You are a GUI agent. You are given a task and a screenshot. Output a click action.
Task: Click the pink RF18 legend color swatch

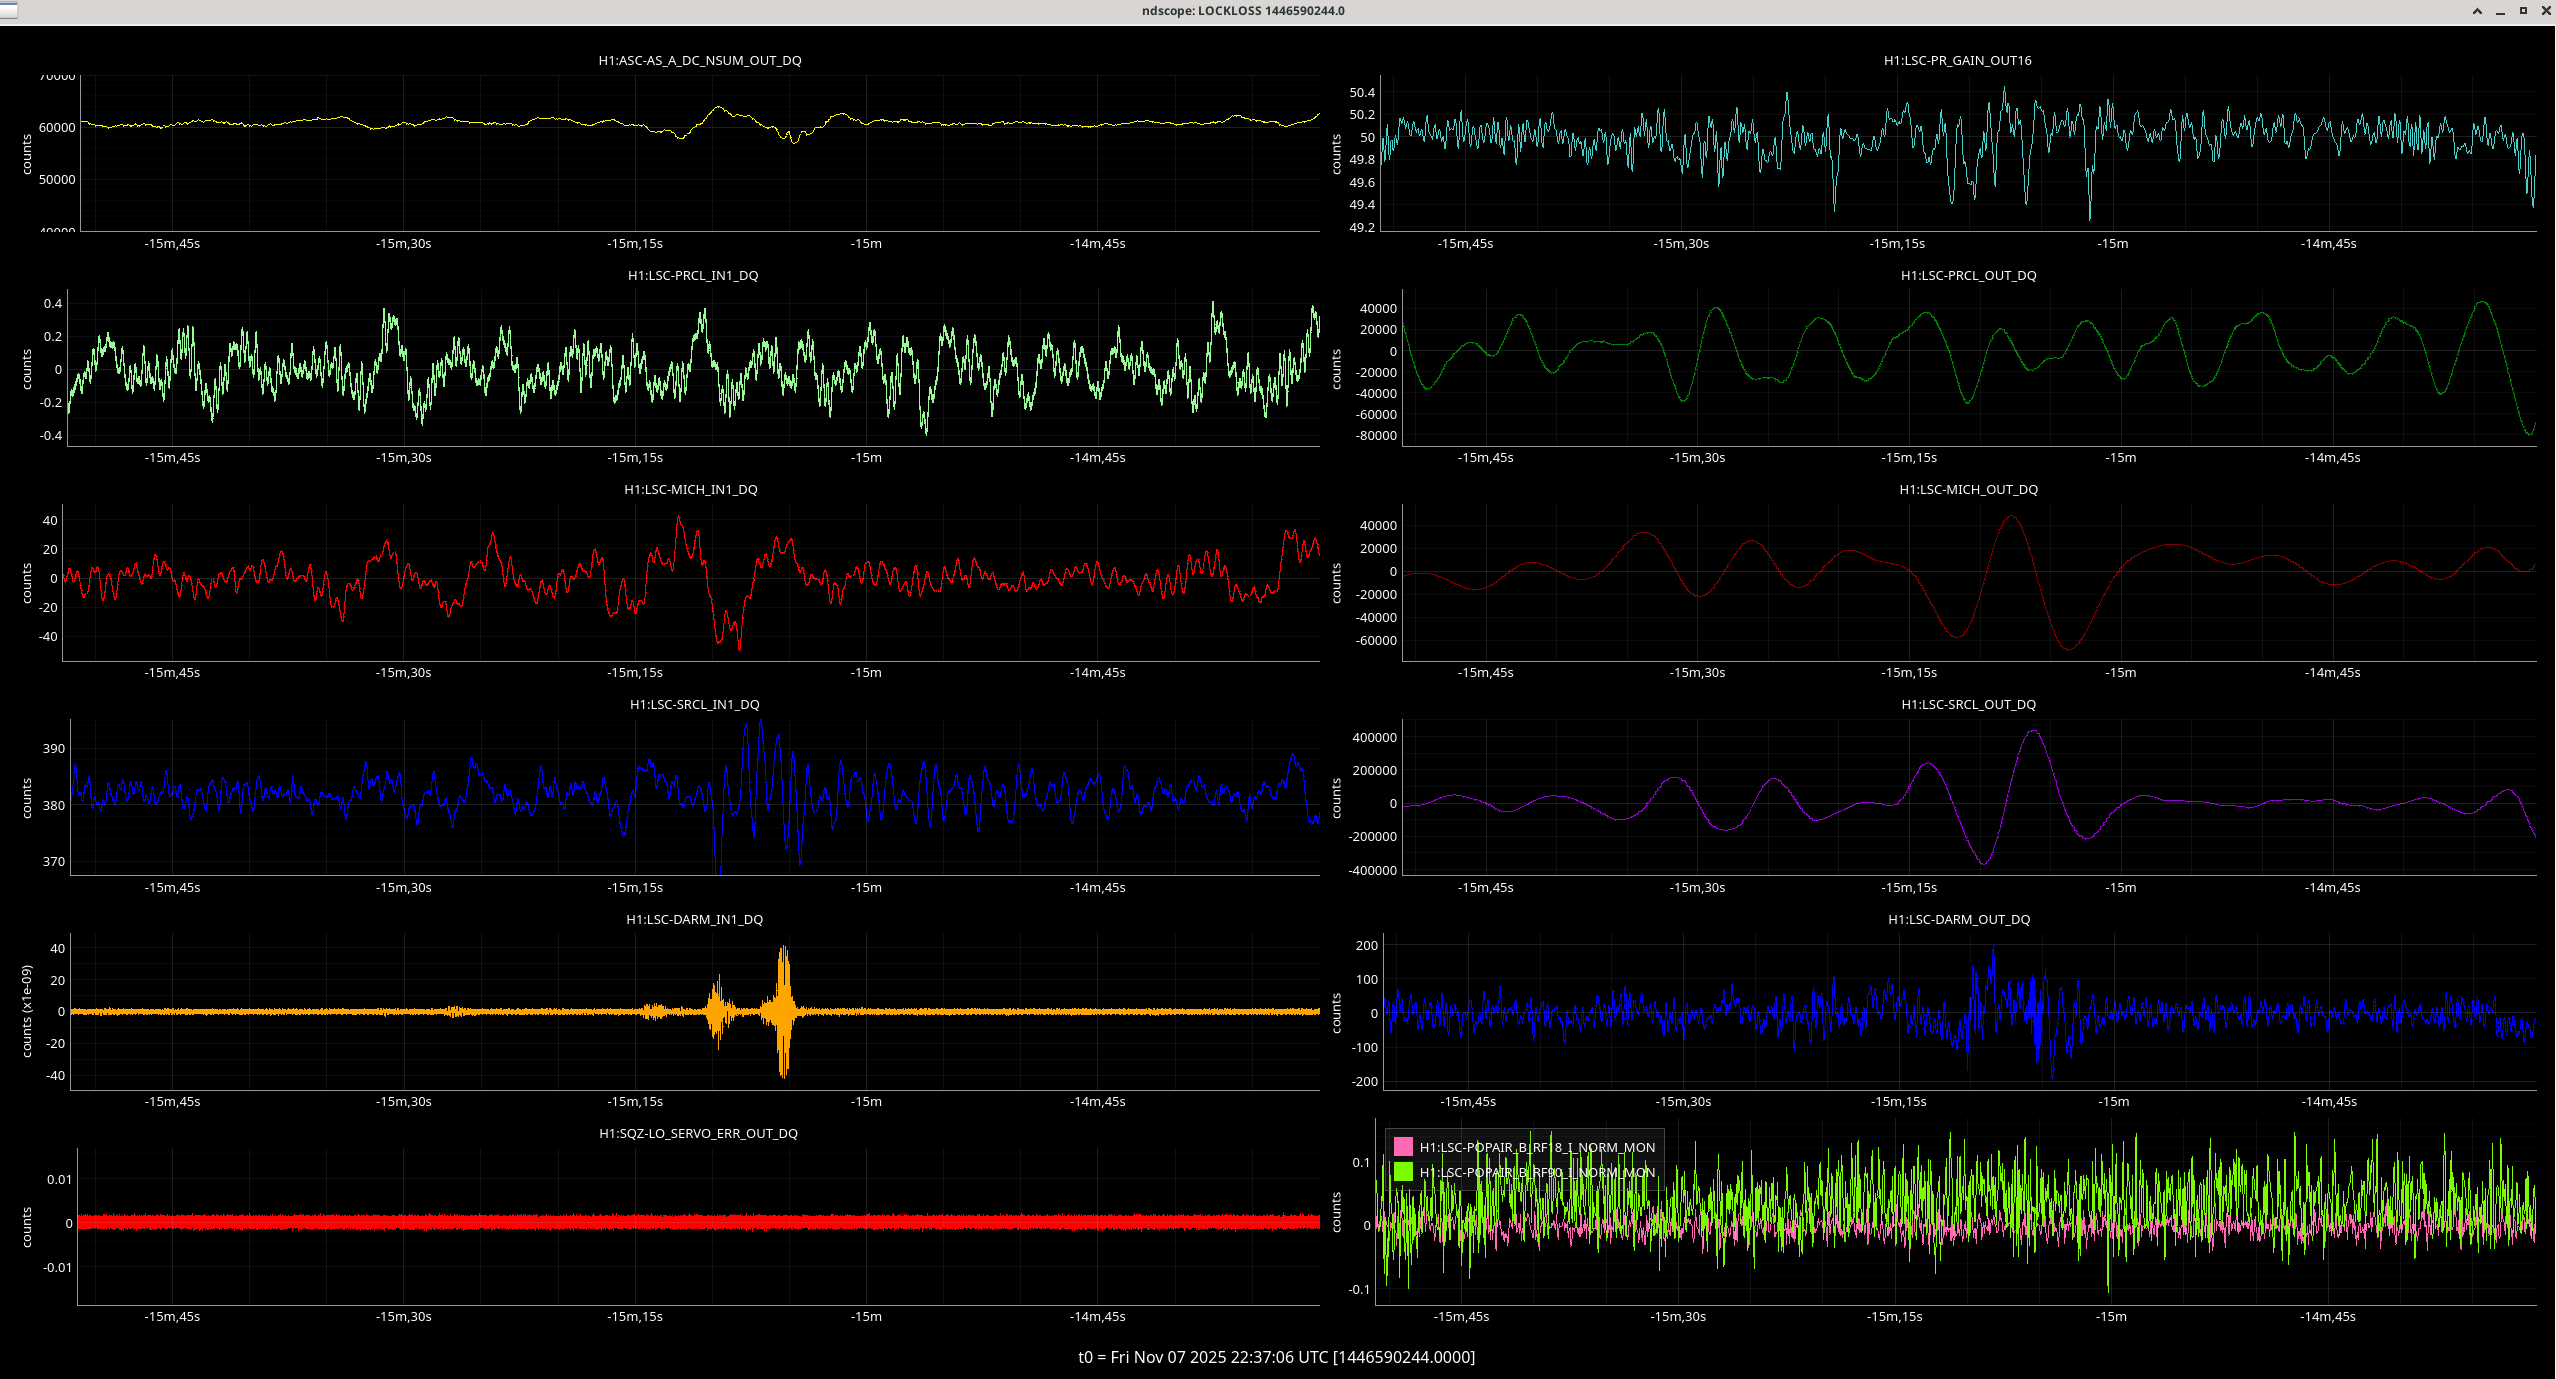click(x=1403, y=1147)
